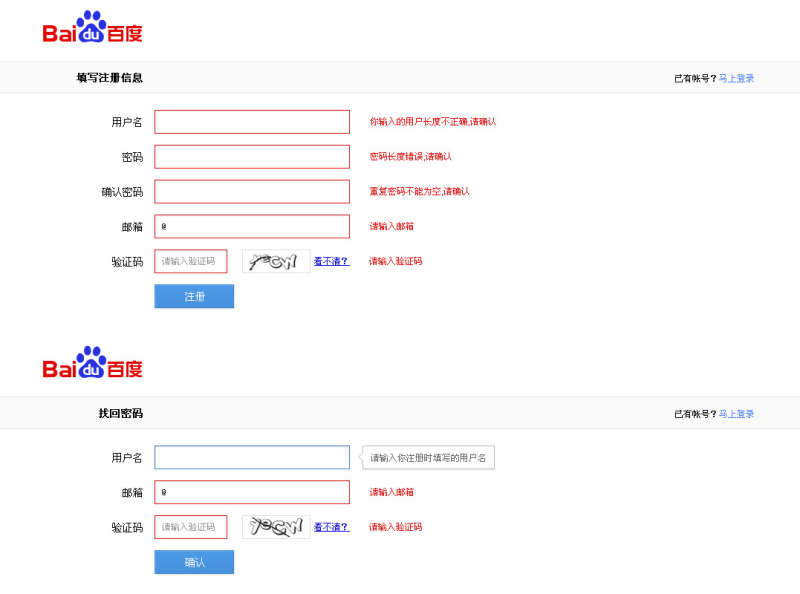Image resolution: width=800 pixels, height=594 pixels.
Task: Focus the 用户名 field in the 找回密码 form
Action: (252, 458)
